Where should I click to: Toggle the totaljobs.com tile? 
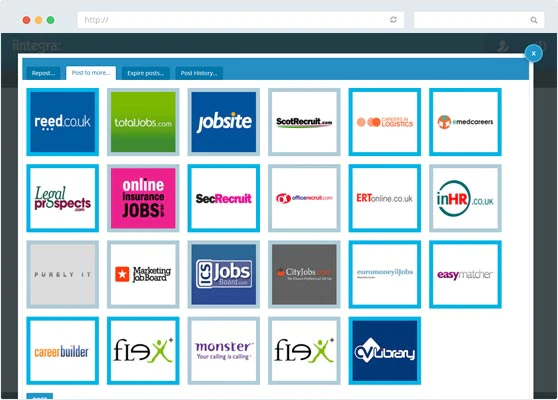(x=143, y=122)
